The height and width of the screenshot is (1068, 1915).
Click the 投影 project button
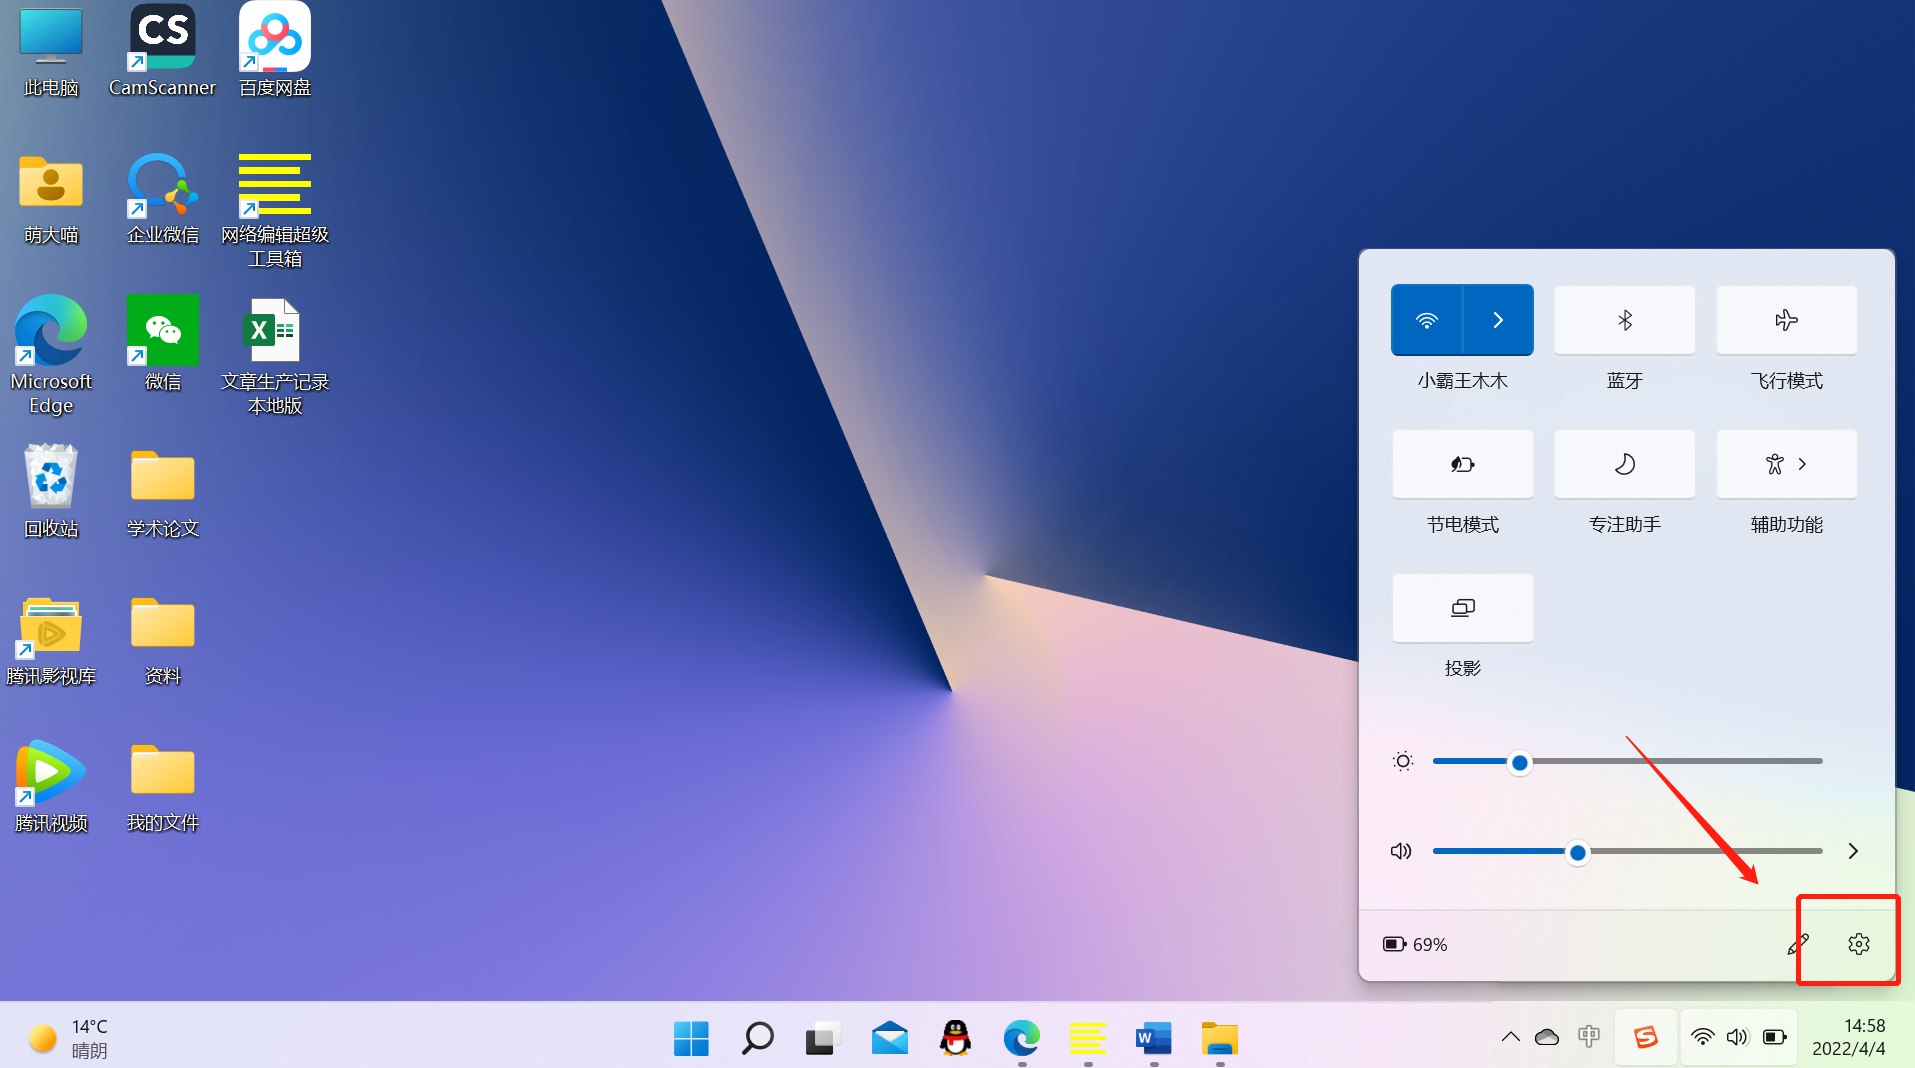click(x=1462, y=608)
